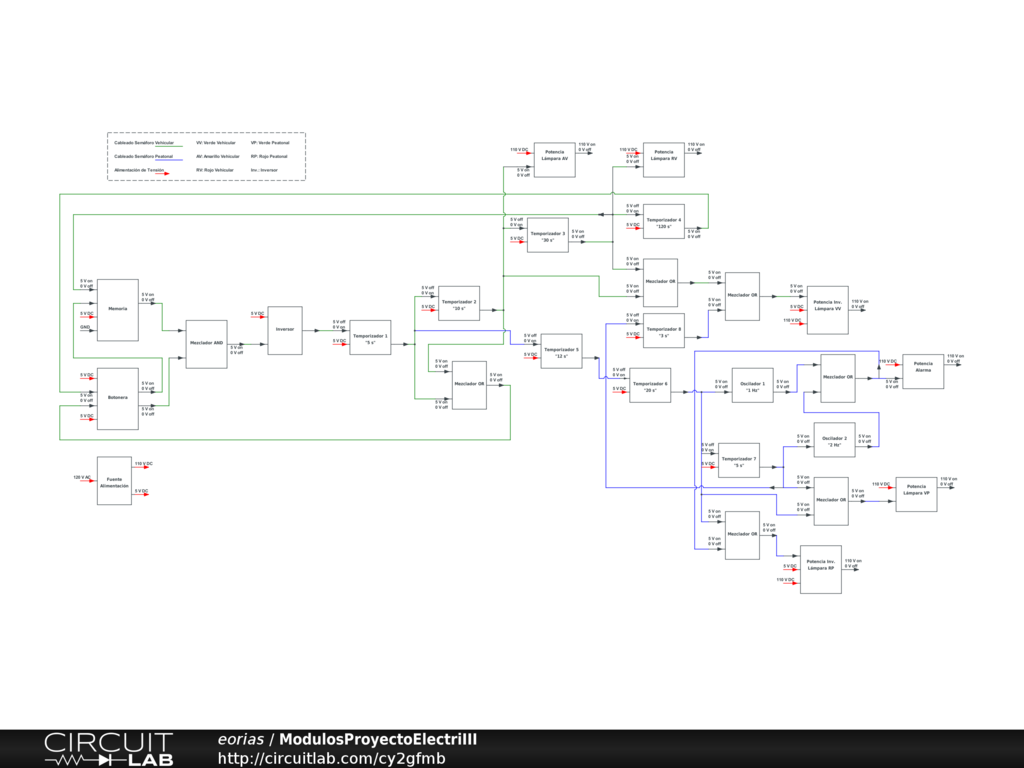Click the eorias author name
Screen dimensions: 1024x768
[x=240, y=739]
